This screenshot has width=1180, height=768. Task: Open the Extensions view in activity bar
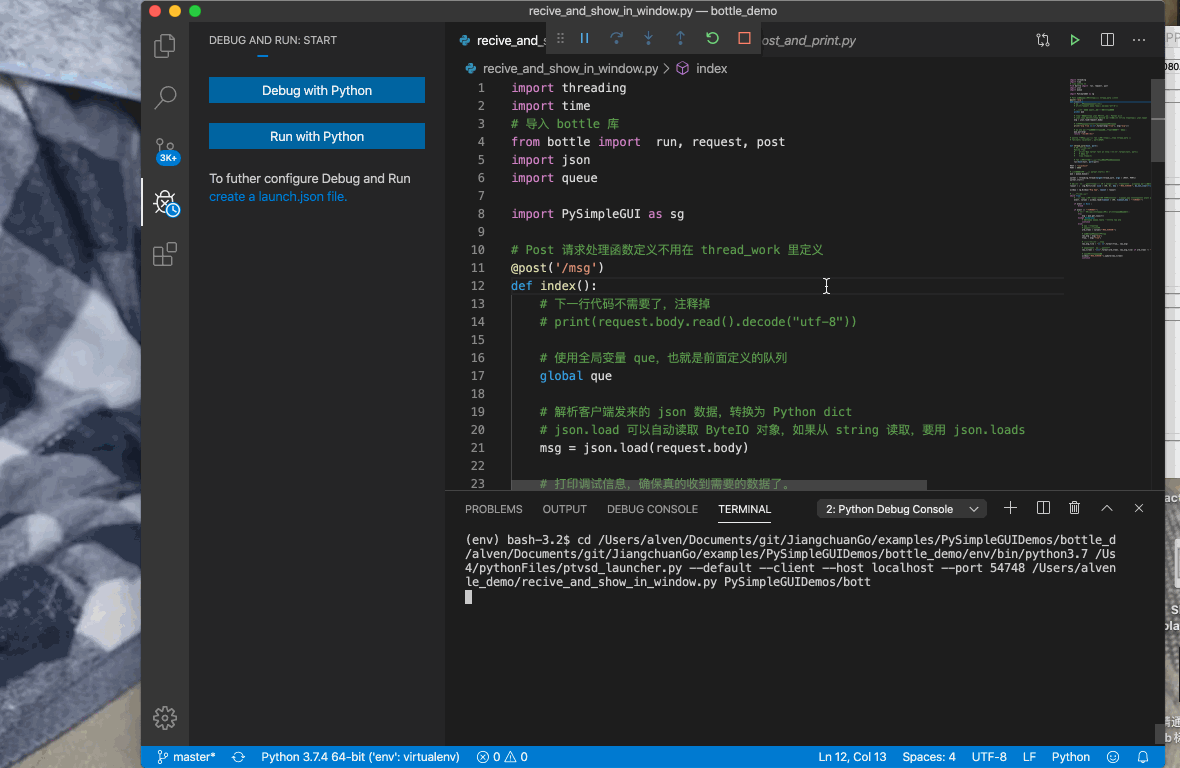pos(165,254)
